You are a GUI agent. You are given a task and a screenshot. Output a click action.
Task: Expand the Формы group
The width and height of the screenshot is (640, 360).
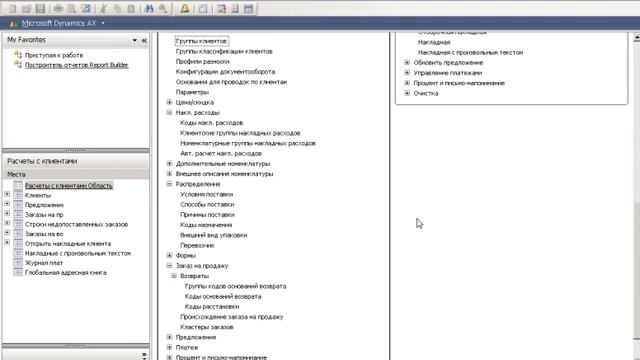(169, 255)
